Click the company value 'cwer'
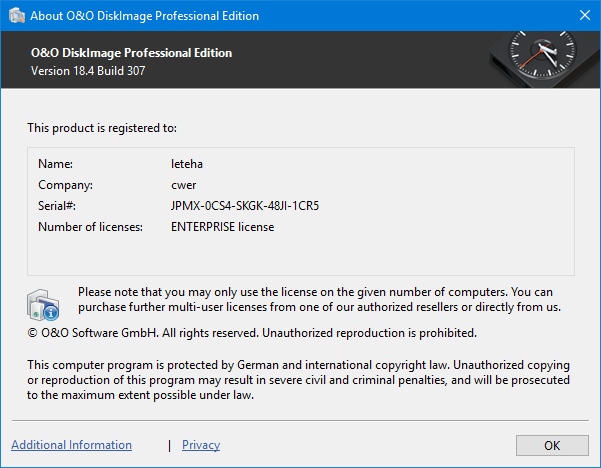 pos(184,184)
